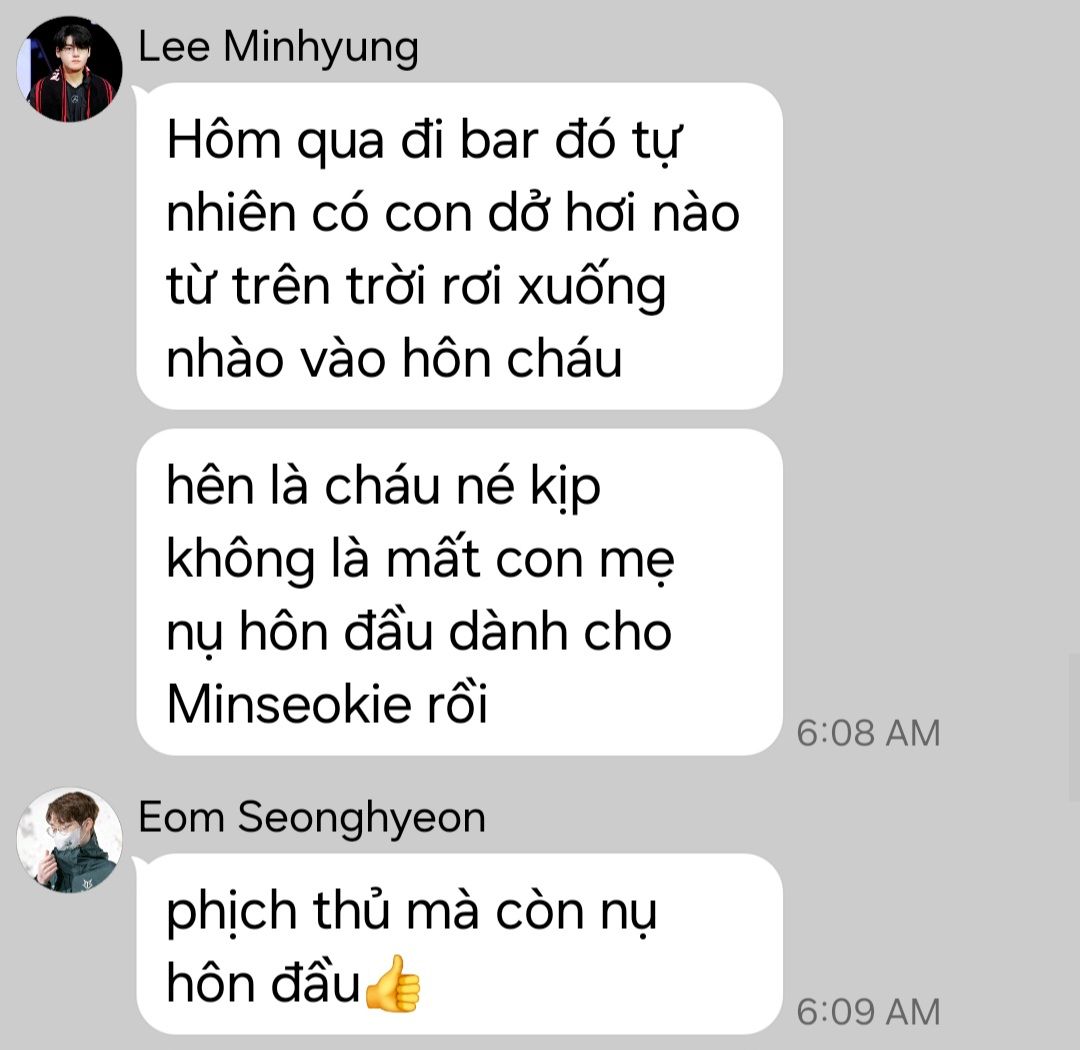Click the thumbs-up emoji in the message

point(392,983)
